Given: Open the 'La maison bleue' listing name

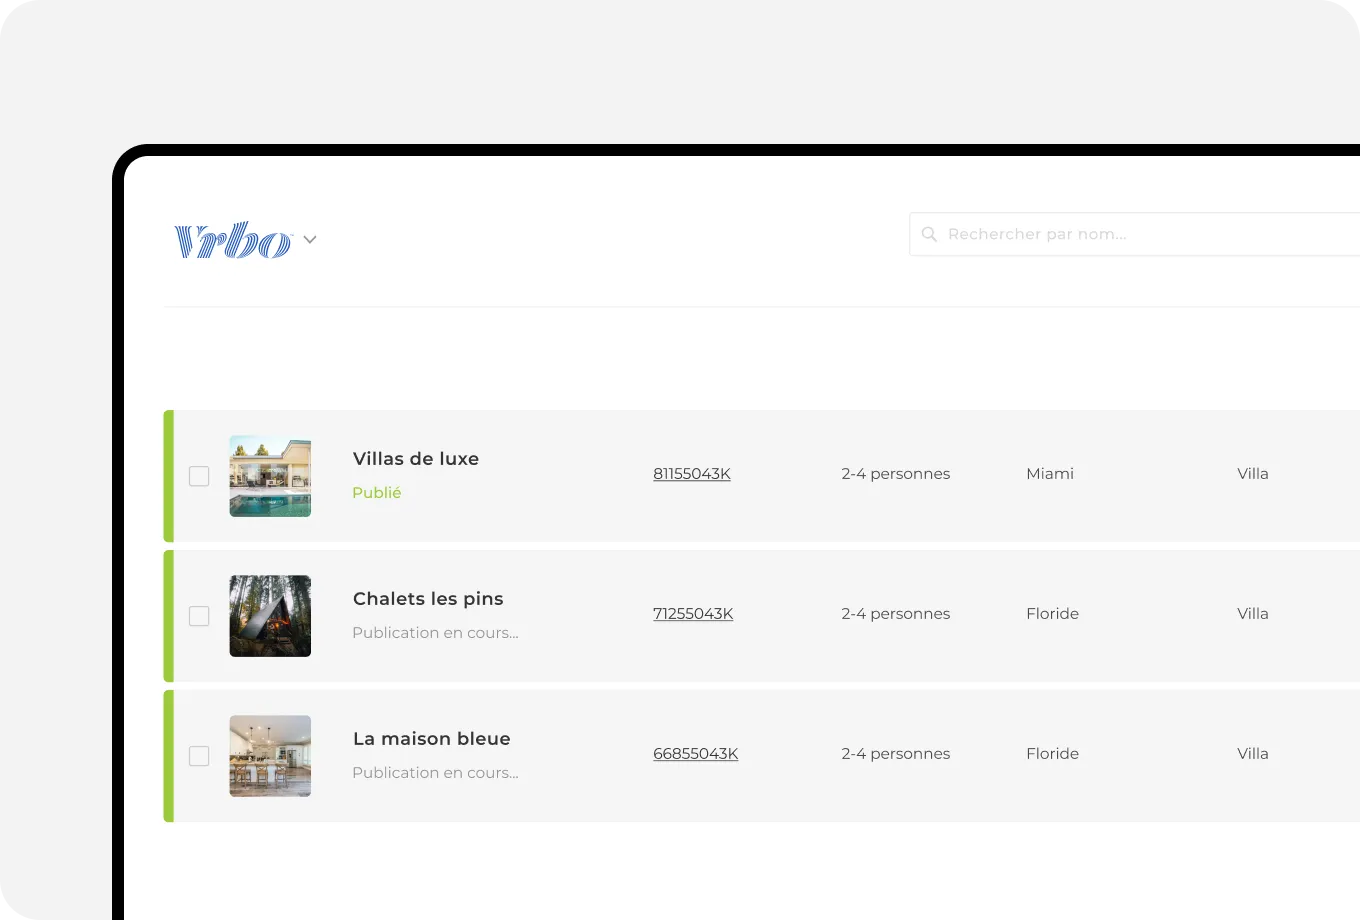Looking at the screenshot, I should (432, 739).
